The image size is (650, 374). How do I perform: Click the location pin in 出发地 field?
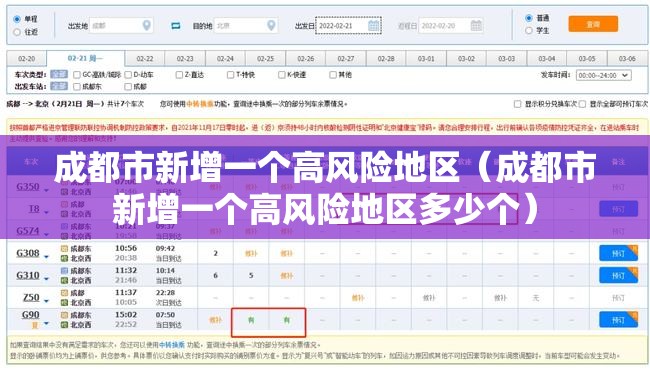[x=146, y=25]
